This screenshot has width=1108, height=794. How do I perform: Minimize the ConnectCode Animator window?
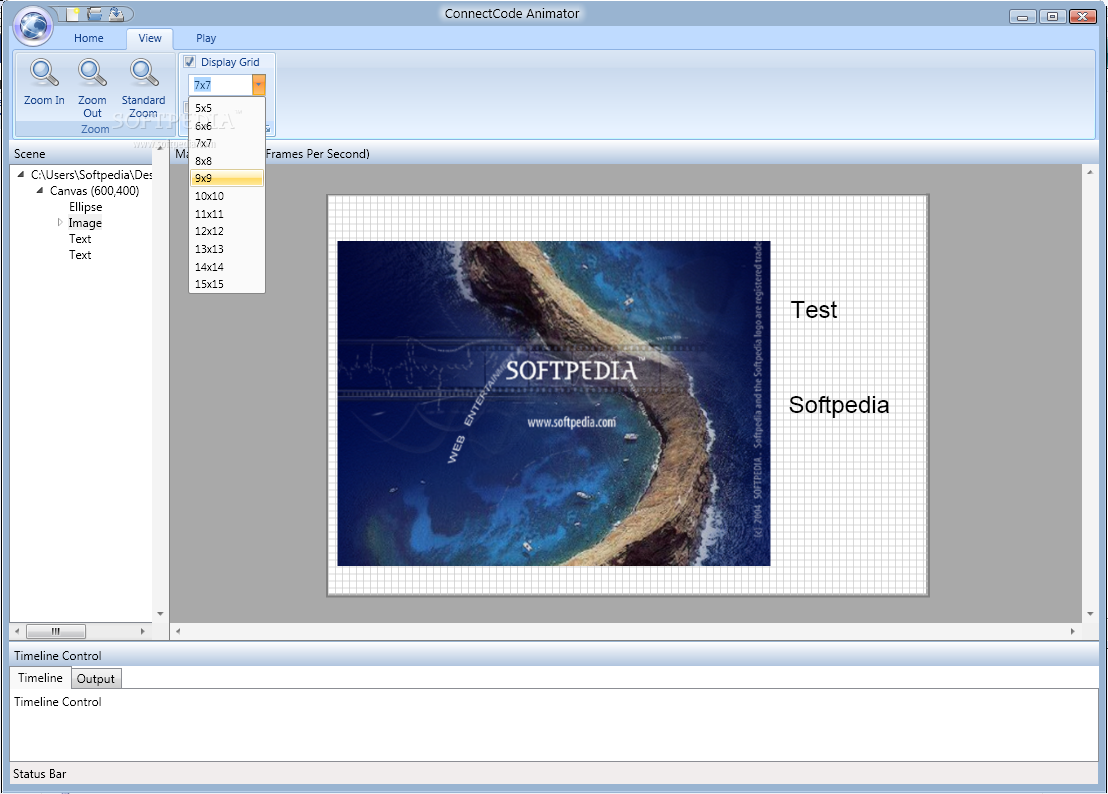(x=1022, y=16)
